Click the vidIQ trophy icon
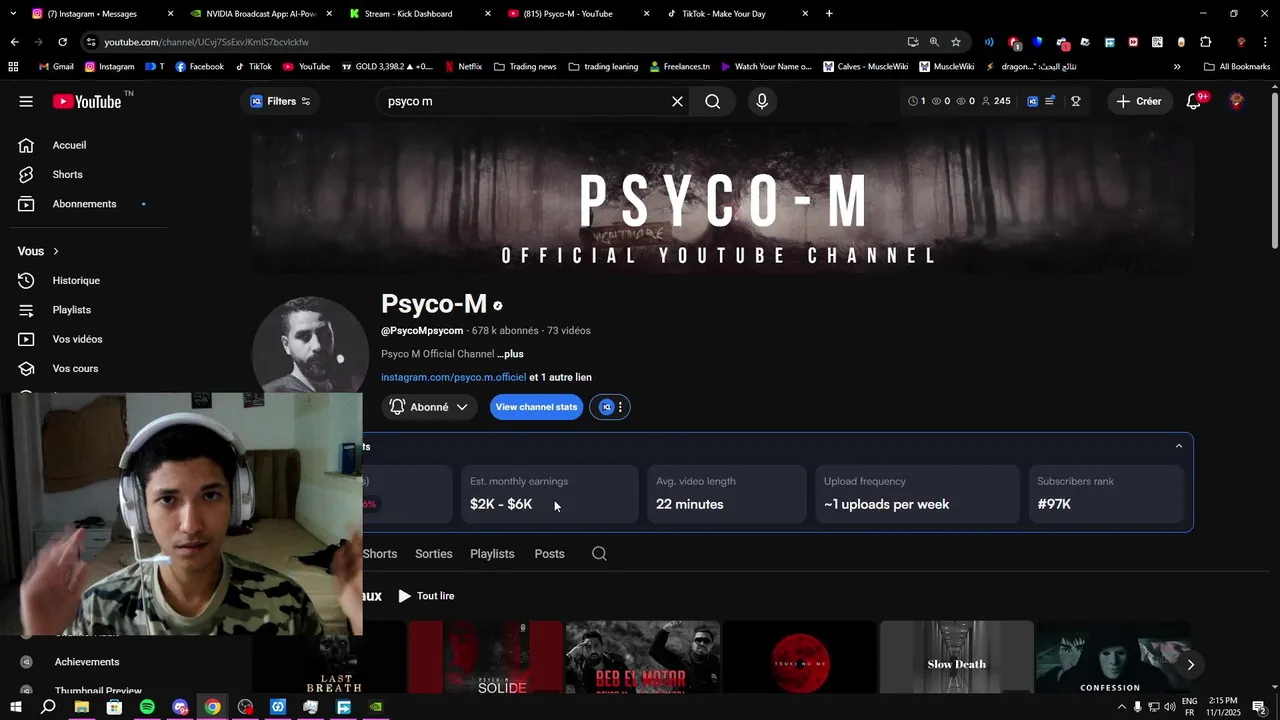The width and height of the screenshot is (1280, 720). (x=1076, y=101)
